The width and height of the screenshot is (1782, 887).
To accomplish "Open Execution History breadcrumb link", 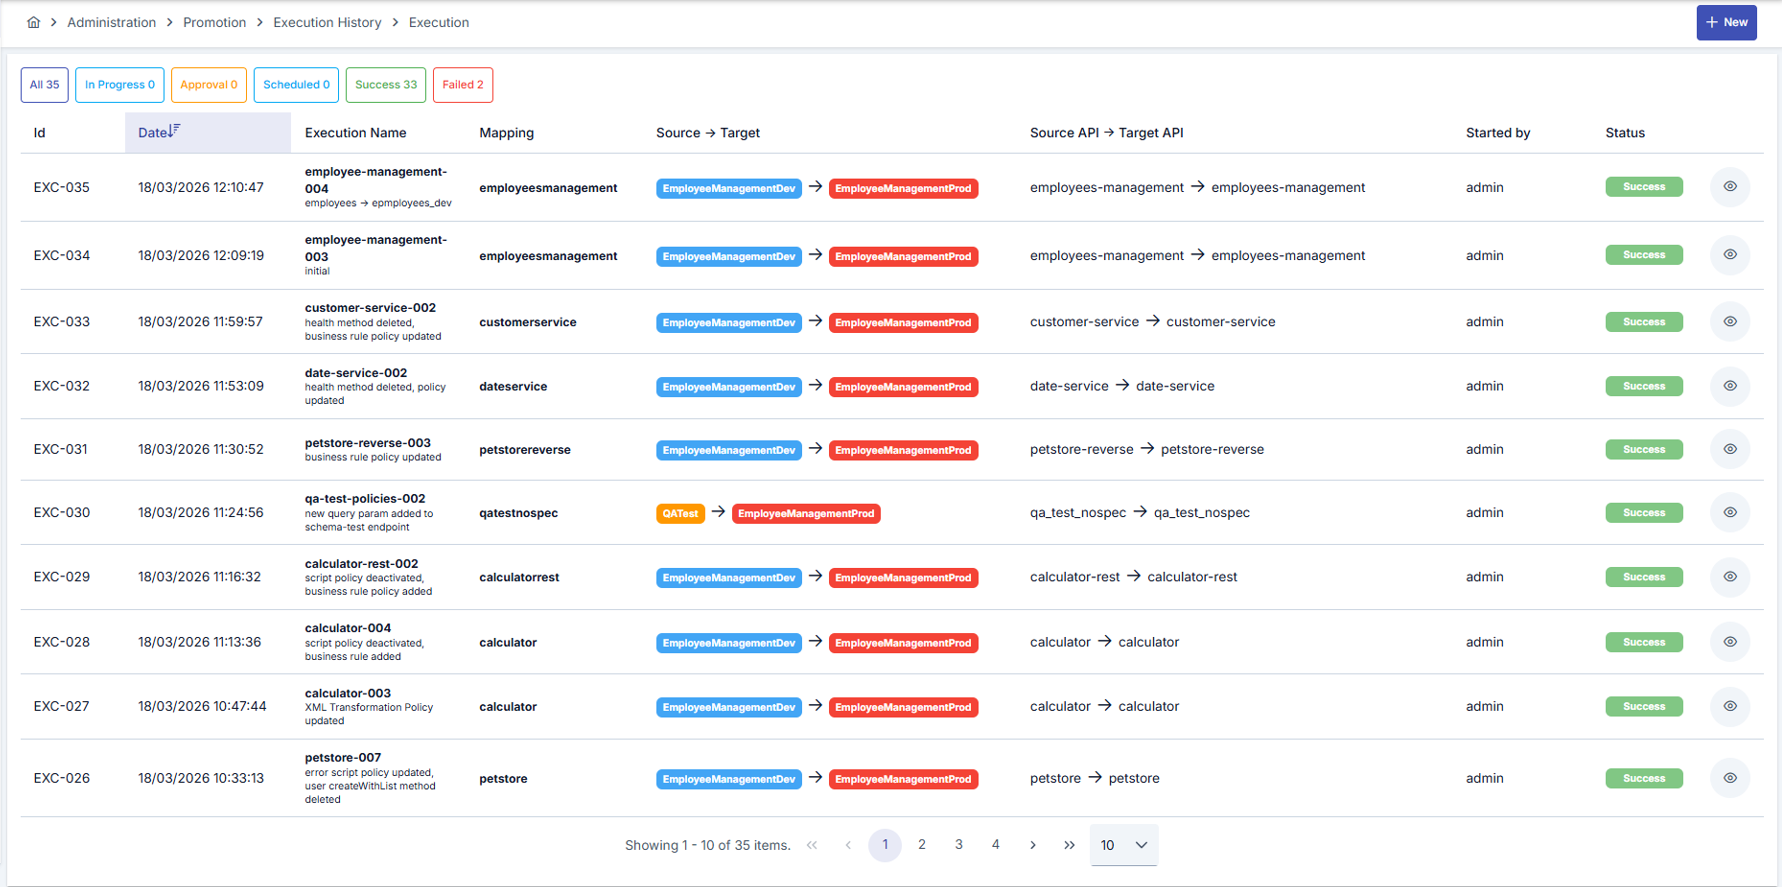I will [x=327, y=22].
